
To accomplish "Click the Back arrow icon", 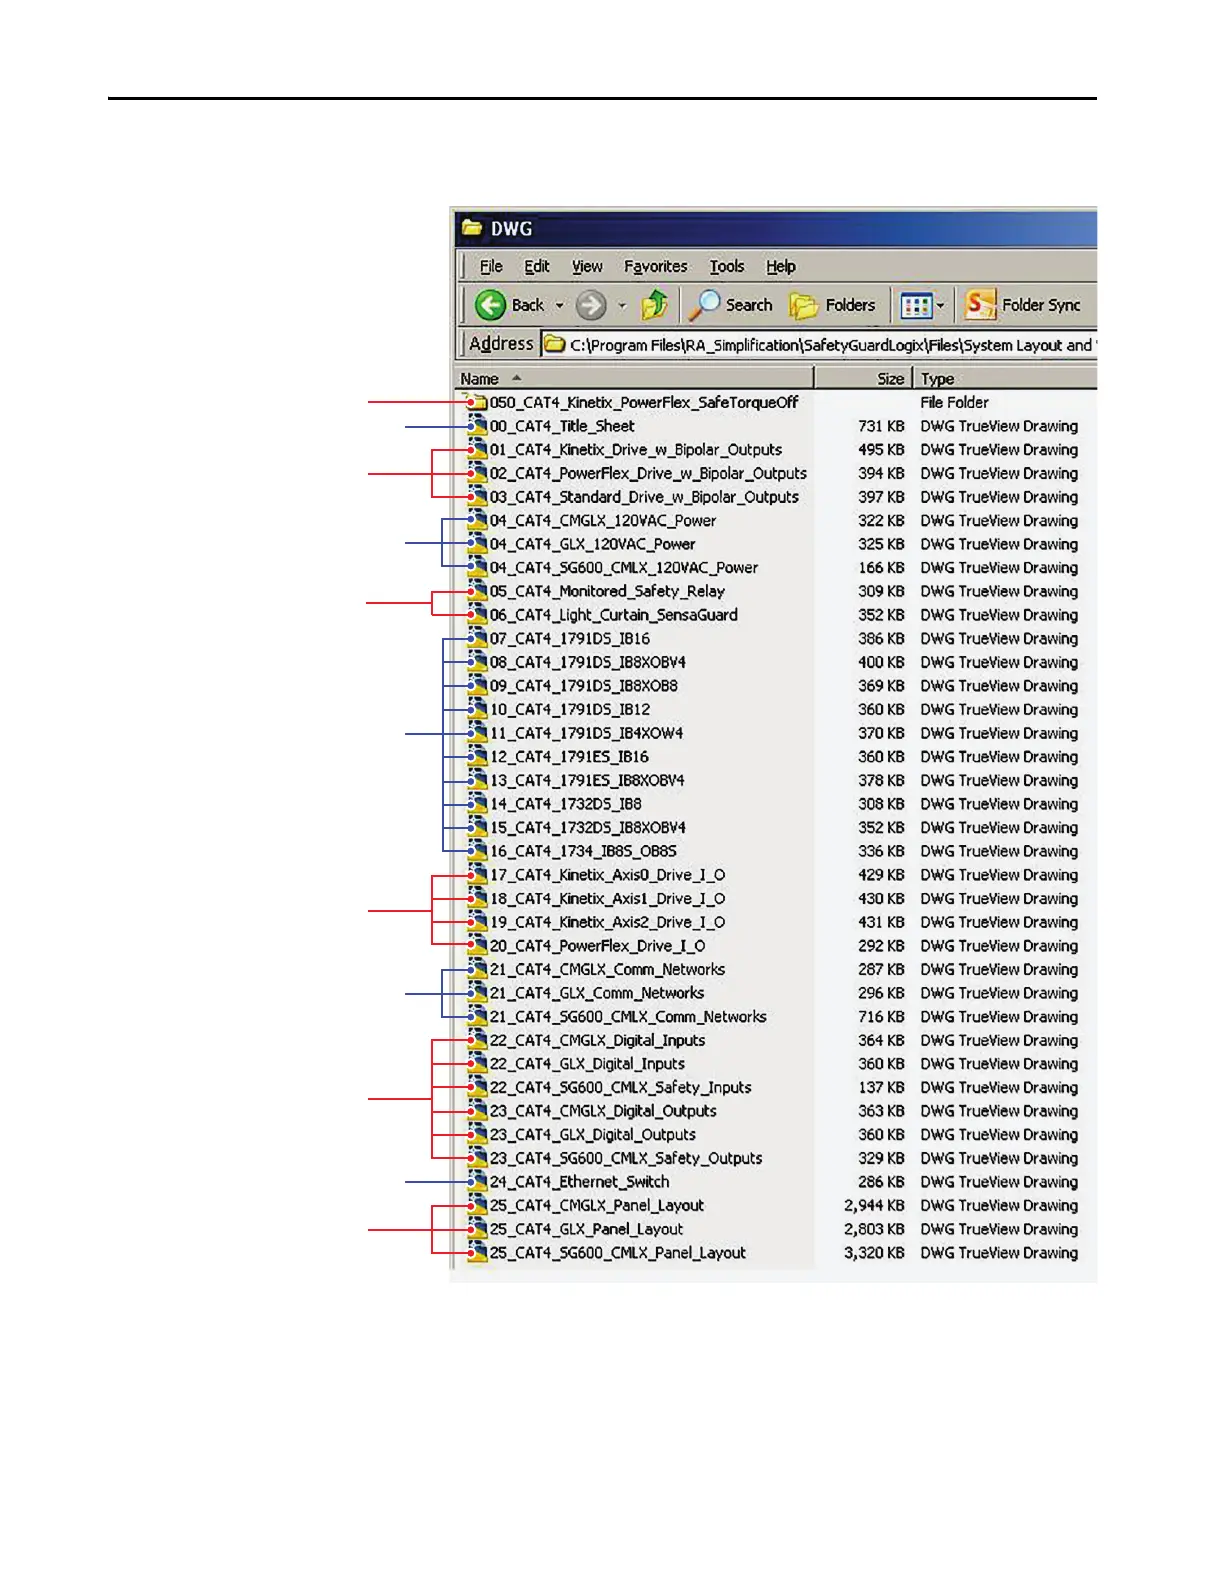I will (x=490, y=305).
